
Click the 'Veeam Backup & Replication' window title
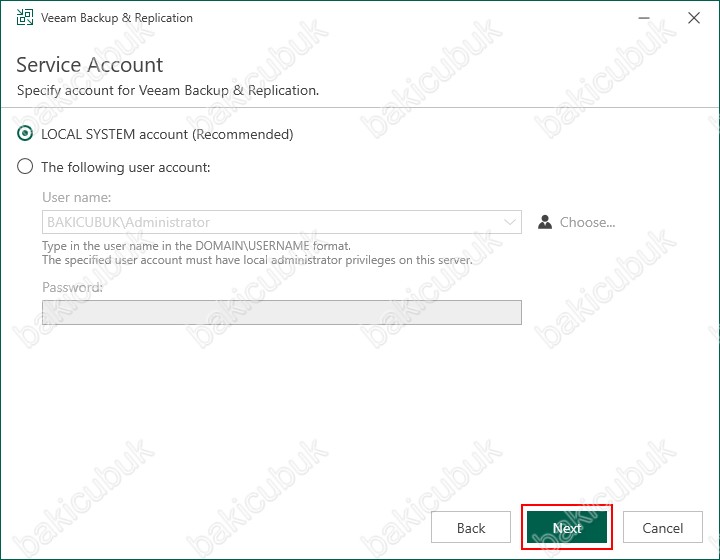pos(117,18)
